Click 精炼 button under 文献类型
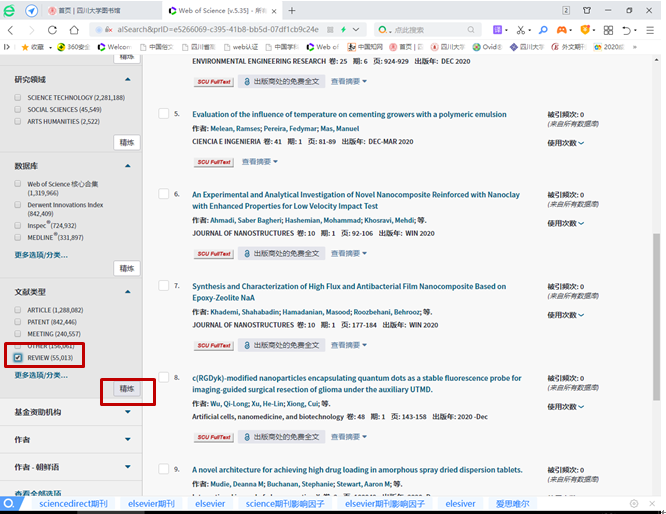 click(x=127, y=388)
